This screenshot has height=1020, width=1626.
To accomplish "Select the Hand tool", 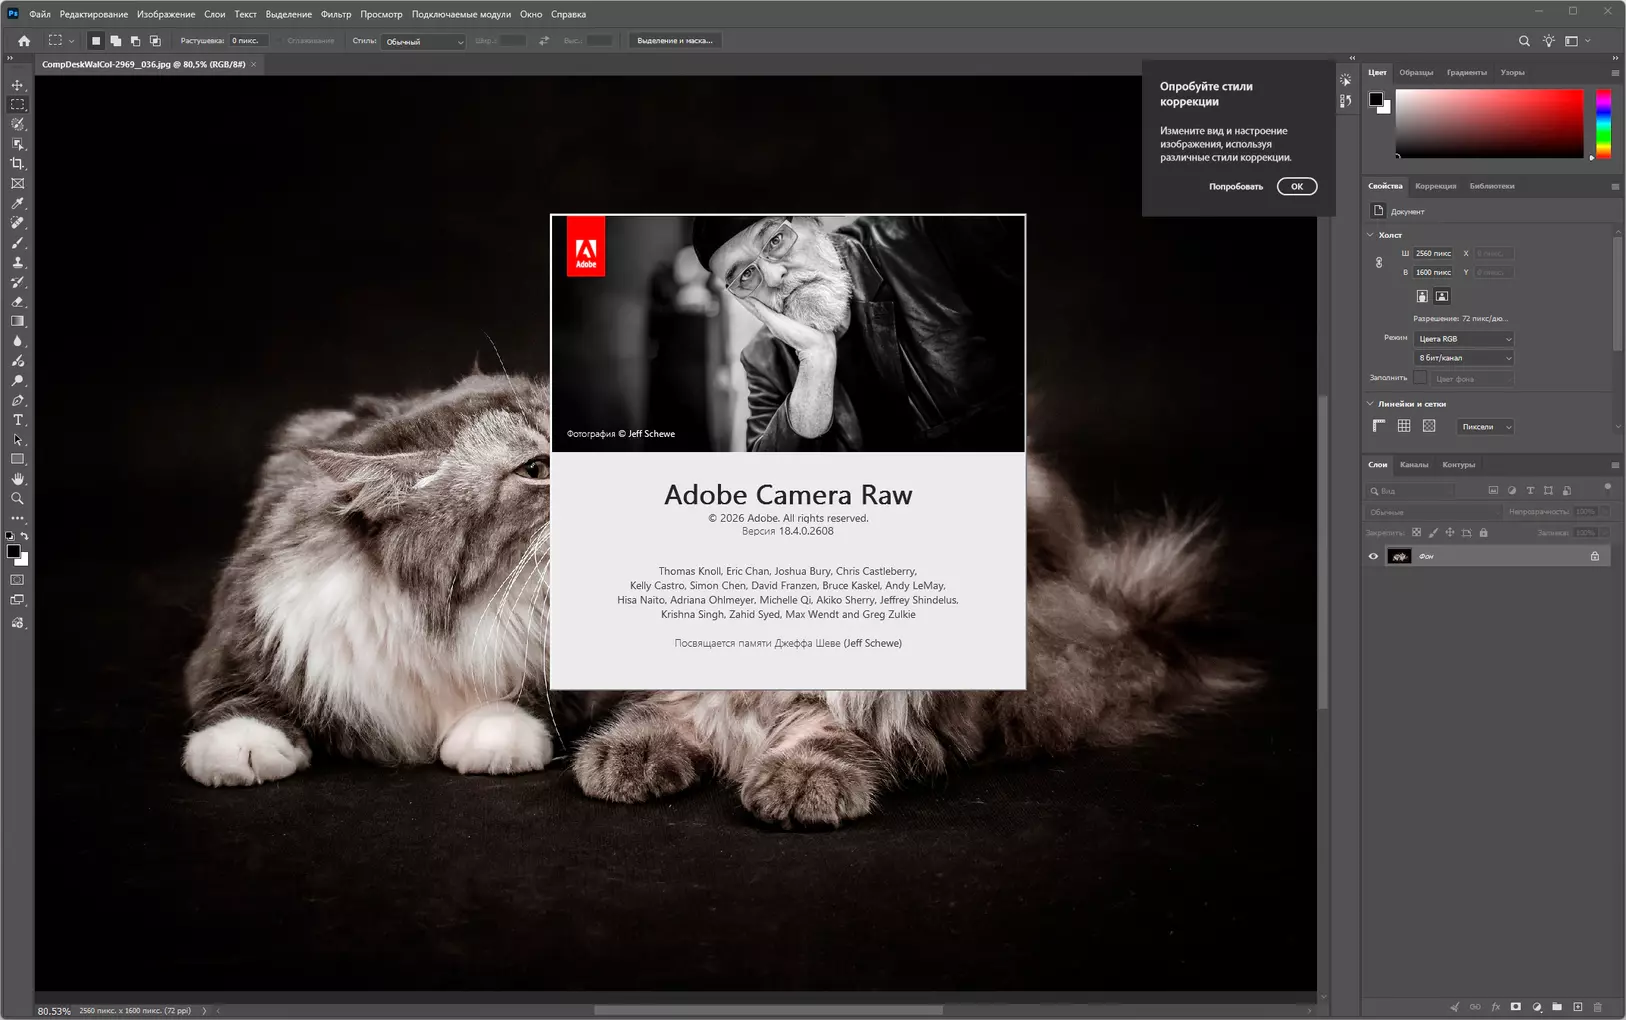I will pyautogui.click(x=18, y=479).
